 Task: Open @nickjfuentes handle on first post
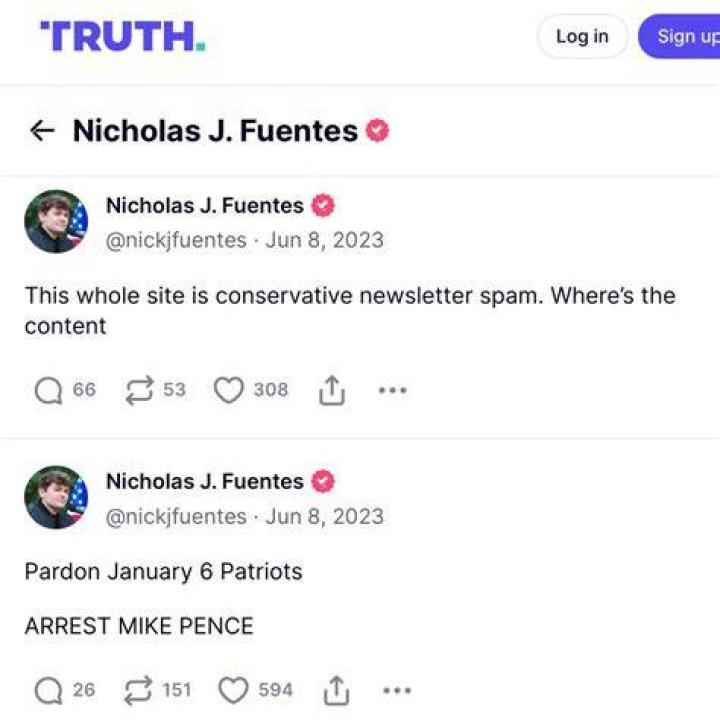click(x=176, y=240)
